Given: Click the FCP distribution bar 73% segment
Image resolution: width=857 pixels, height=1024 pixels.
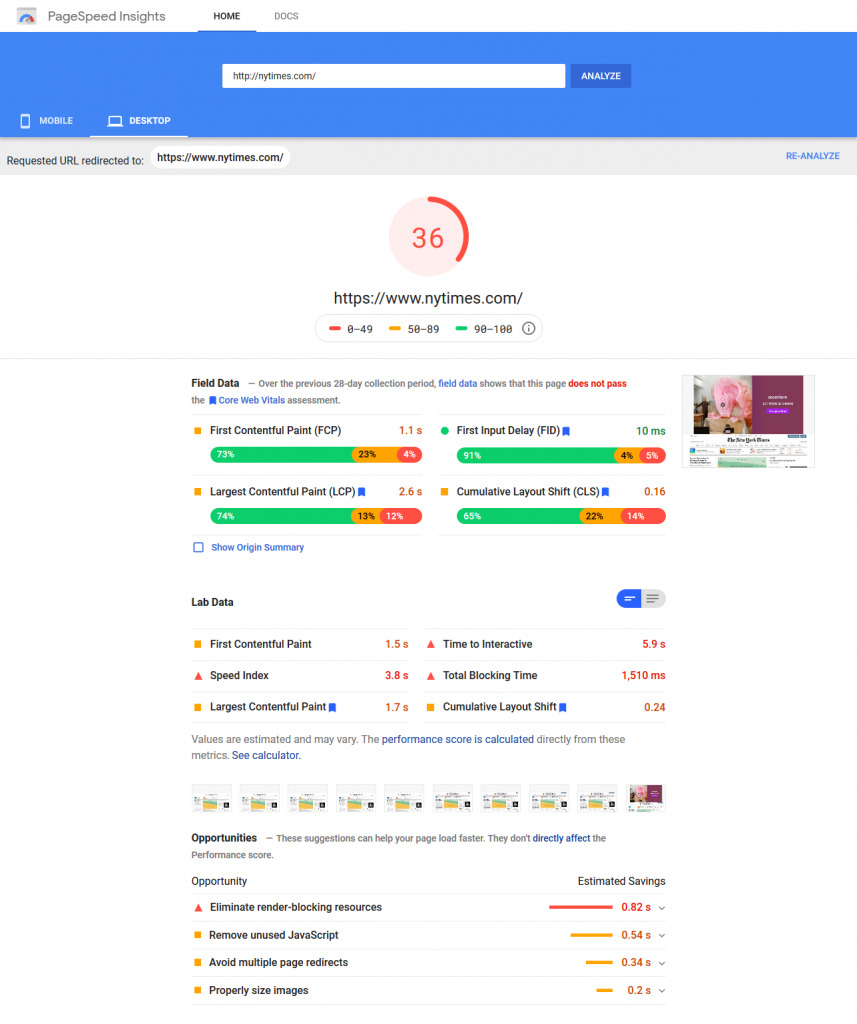Looking at the screenshot, I should pos(281,455).
